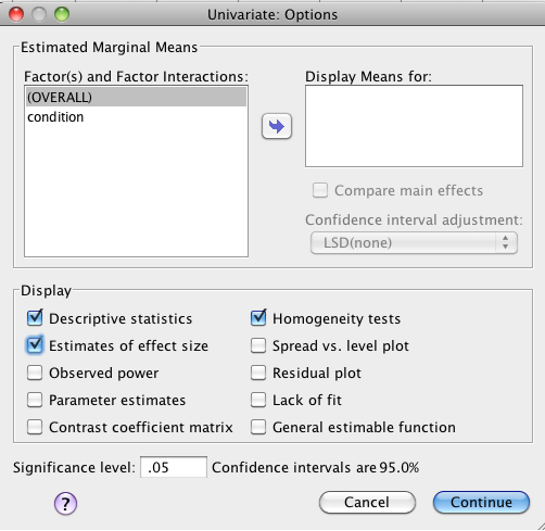Click the red close window button
The image size is (545, 531).
click(x=16, y=15)
